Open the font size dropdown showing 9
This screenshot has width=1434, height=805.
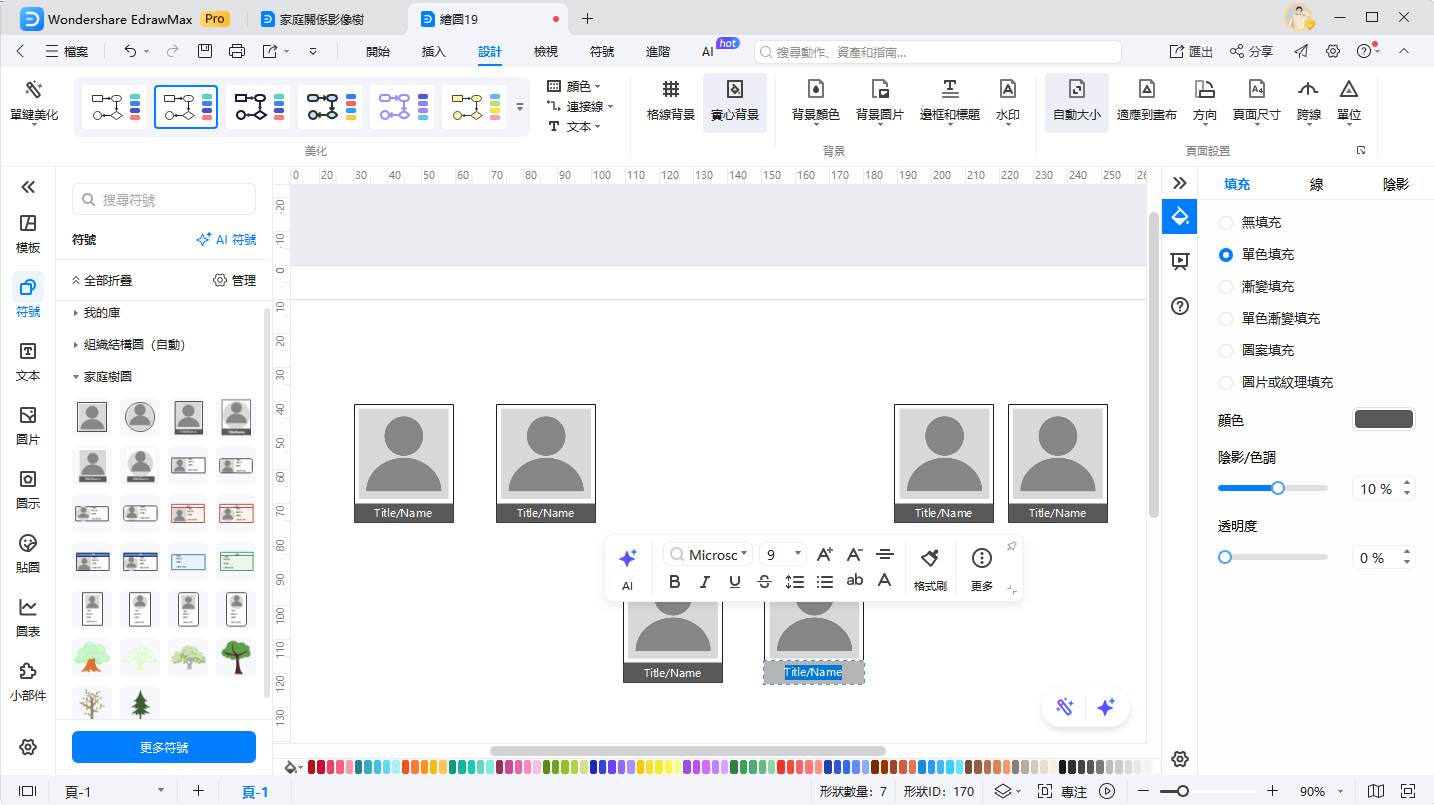point(782,554)
